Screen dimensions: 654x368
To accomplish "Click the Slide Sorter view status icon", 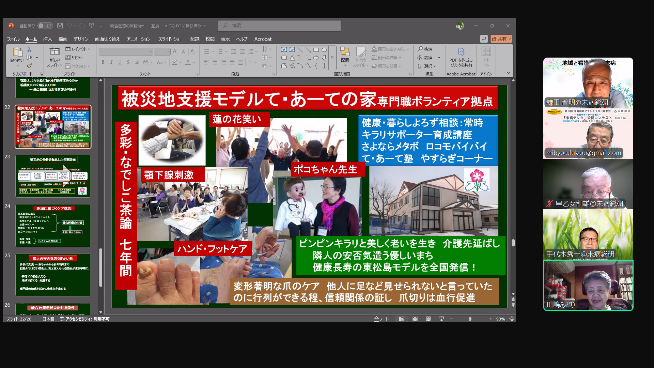I will pyautogui.click(x=415, y=319).
